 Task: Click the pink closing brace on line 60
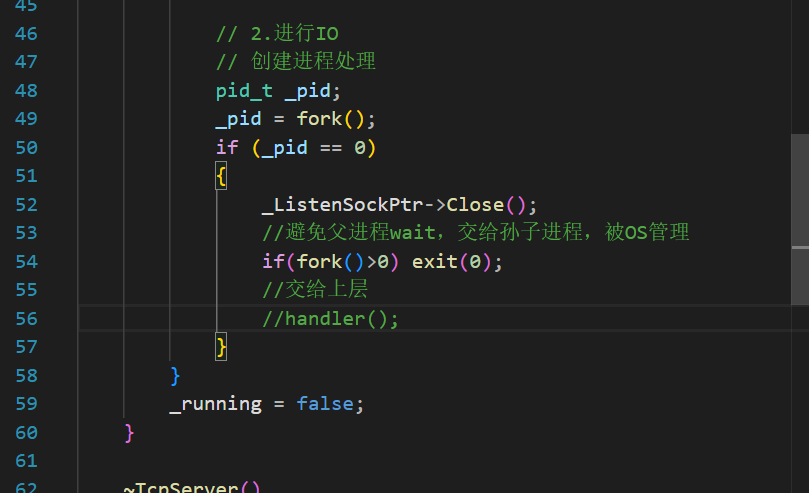(129, 433)
